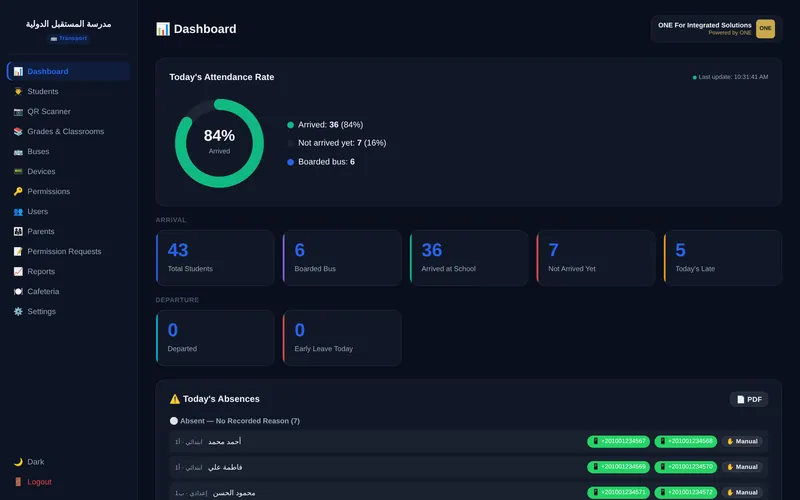Click the moon icon beside Dark
Screen dimensions: 800x500
18,462
